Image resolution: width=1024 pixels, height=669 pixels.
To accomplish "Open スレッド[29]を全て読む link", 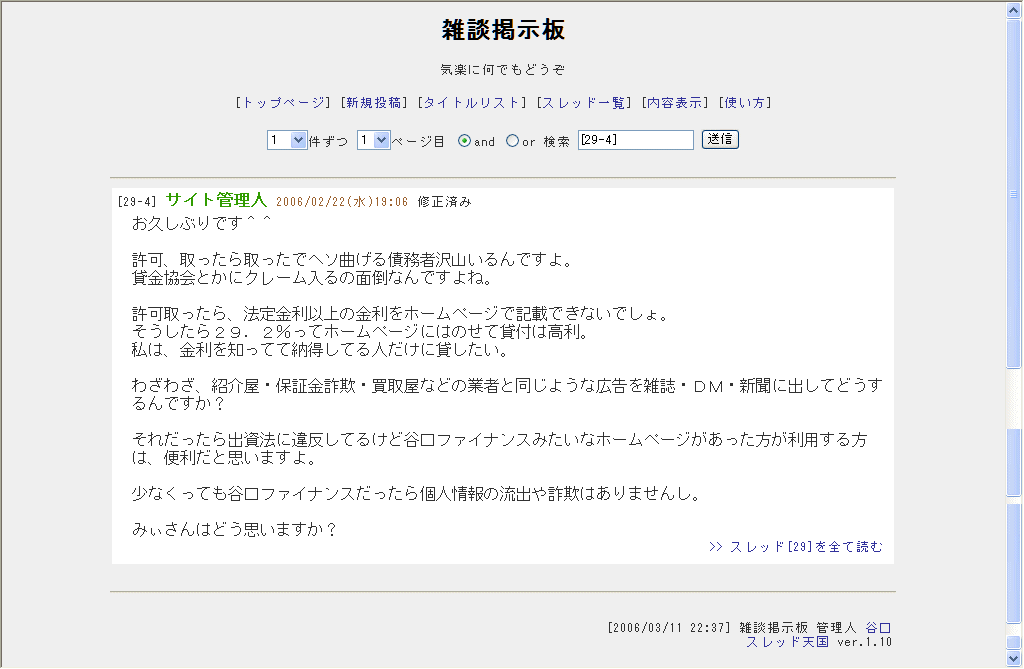I will pyautogui.click(x=796, y=547).
